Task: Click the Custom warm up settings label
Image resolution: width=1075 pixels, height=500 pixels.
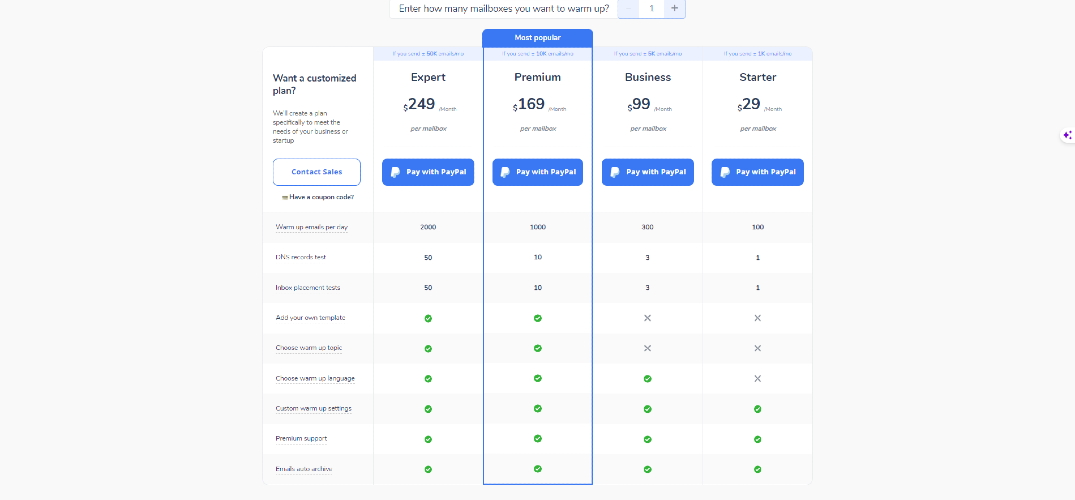Action: pos(313,409)
